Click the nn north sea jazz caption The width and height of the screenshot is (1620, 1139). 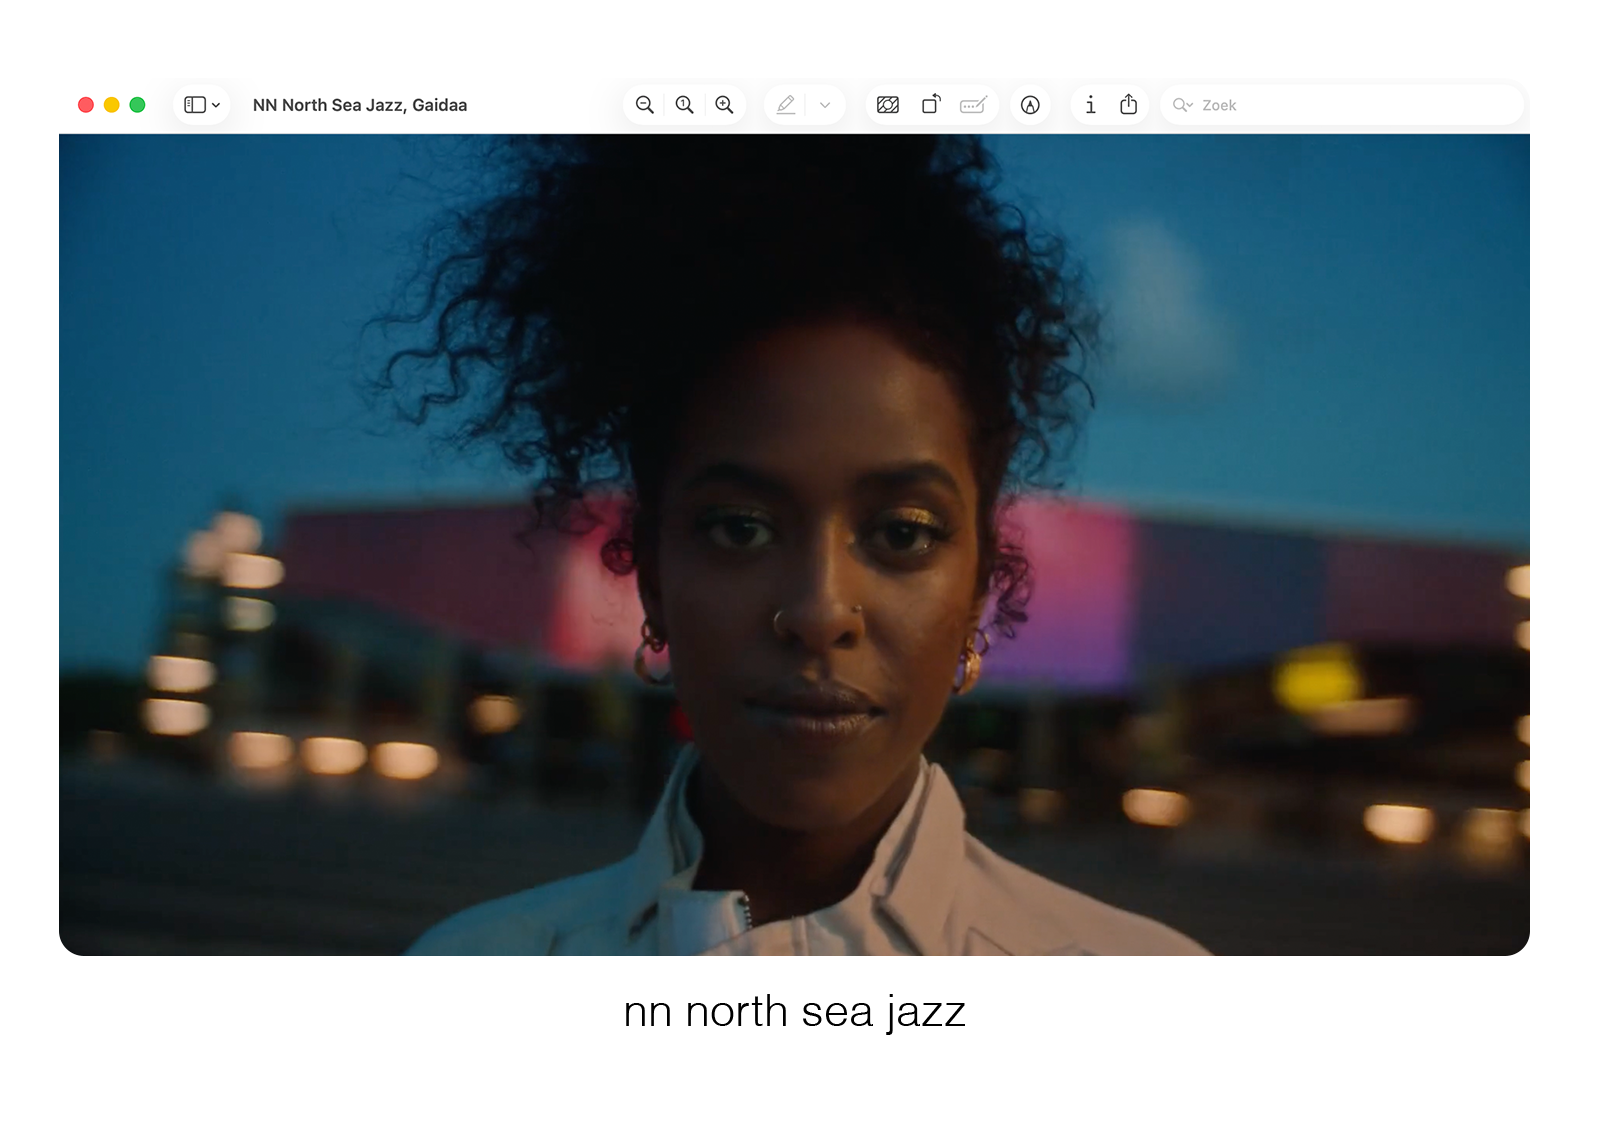[794, 1012]
